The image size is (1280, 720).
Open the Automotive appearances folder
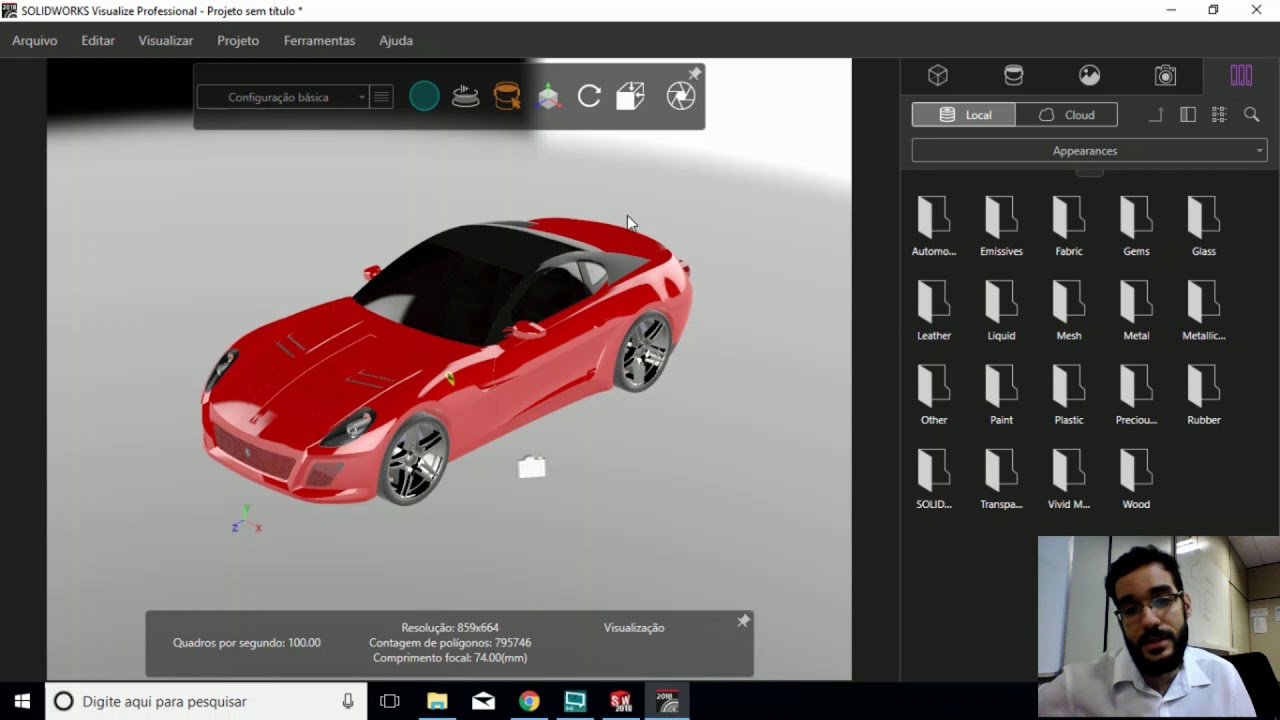(934, 226)
